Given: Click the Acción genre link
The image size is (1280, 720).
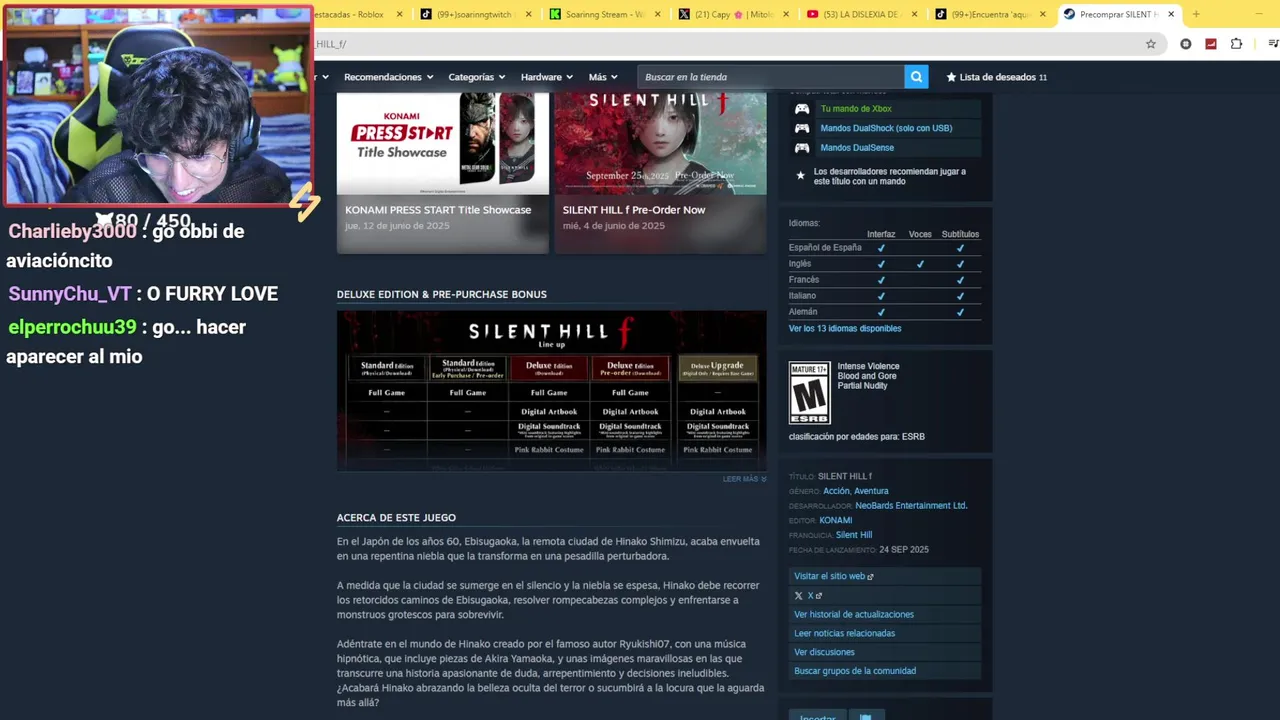Looking at the screenshot, I should click(836, 491).
